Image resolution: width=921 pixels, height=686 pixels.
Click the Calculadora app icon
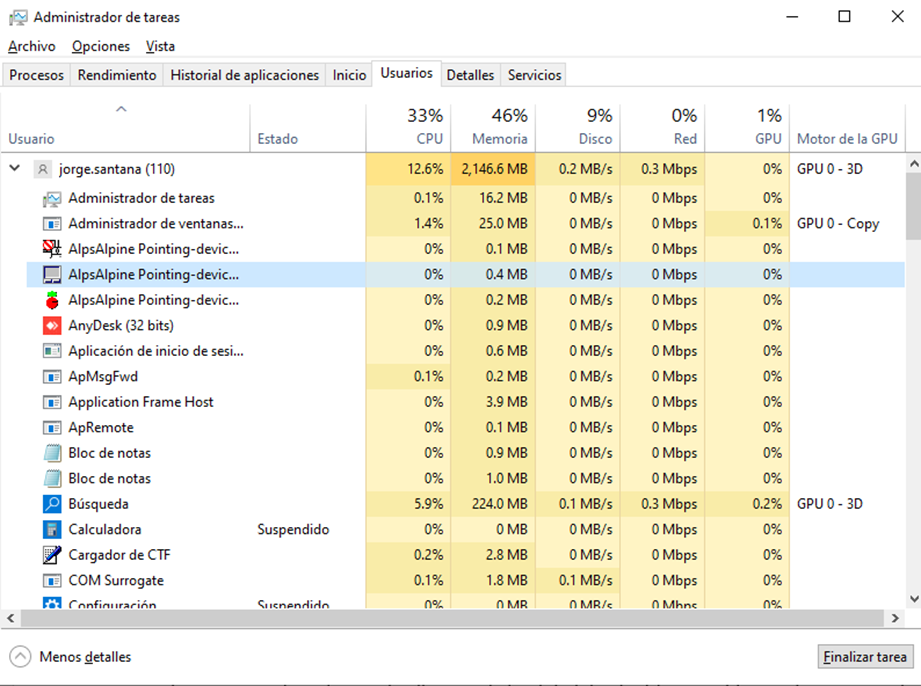point(52,529)
